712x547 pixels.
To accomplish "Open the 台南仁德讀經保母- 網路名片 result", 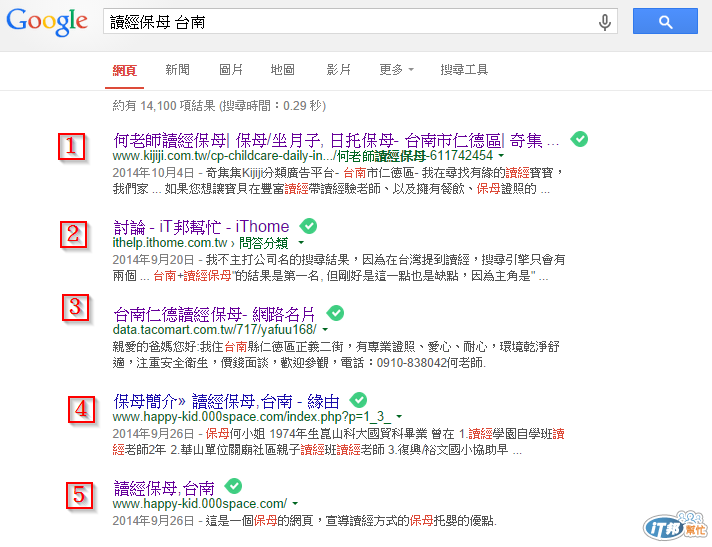I will [214, 314].
